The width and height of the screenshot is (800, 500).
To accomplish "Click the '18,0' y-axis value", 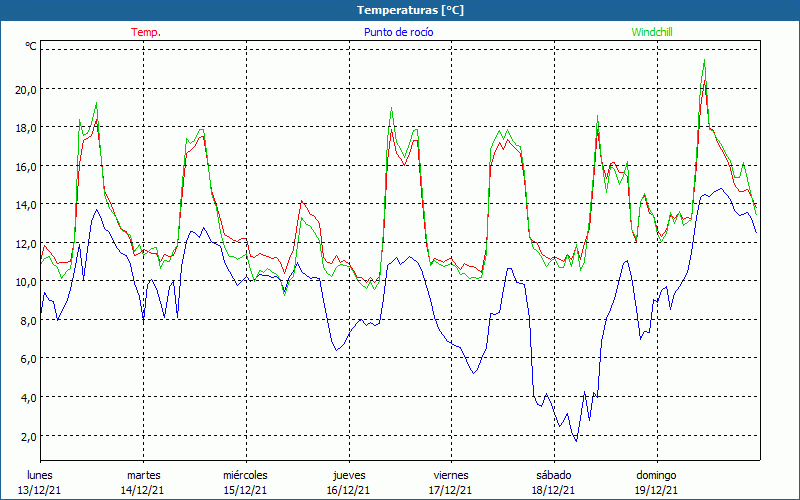I will point(27,128).
